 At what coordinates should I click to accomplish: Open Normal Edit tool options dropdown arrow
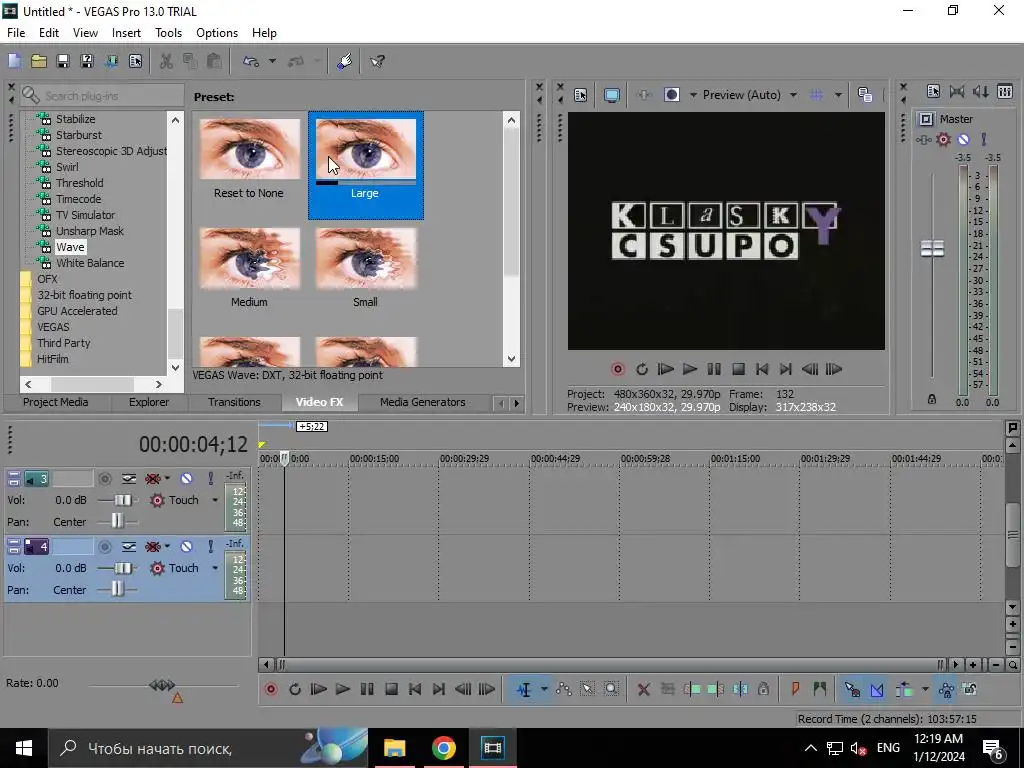pos(543,689)
